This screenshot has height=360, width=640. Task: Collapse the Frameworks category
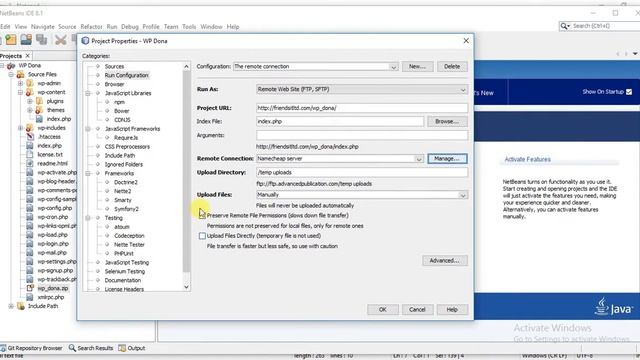pyautogui.click(x=88, y=173)
